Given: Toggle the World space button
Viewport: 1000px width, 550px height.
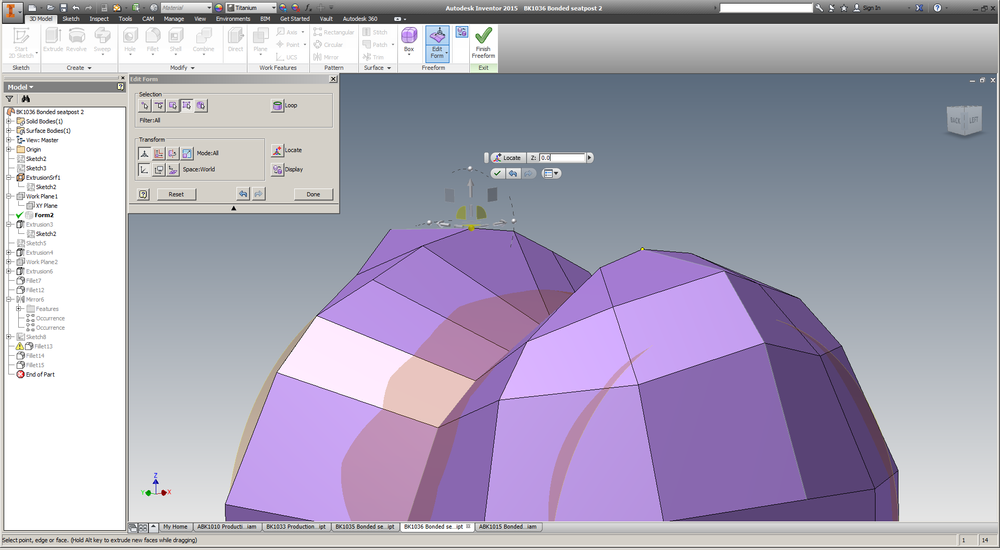Looking at the screenshot, I should click(145, 170).
